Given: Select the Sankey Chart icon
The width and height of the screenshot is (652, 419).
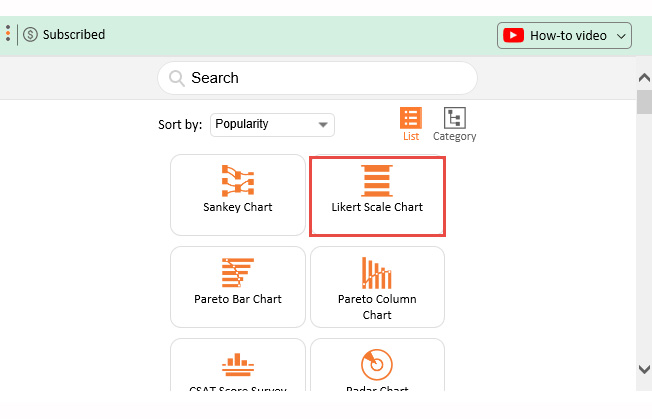Looking at the screenshot, I should pos(237,180).
